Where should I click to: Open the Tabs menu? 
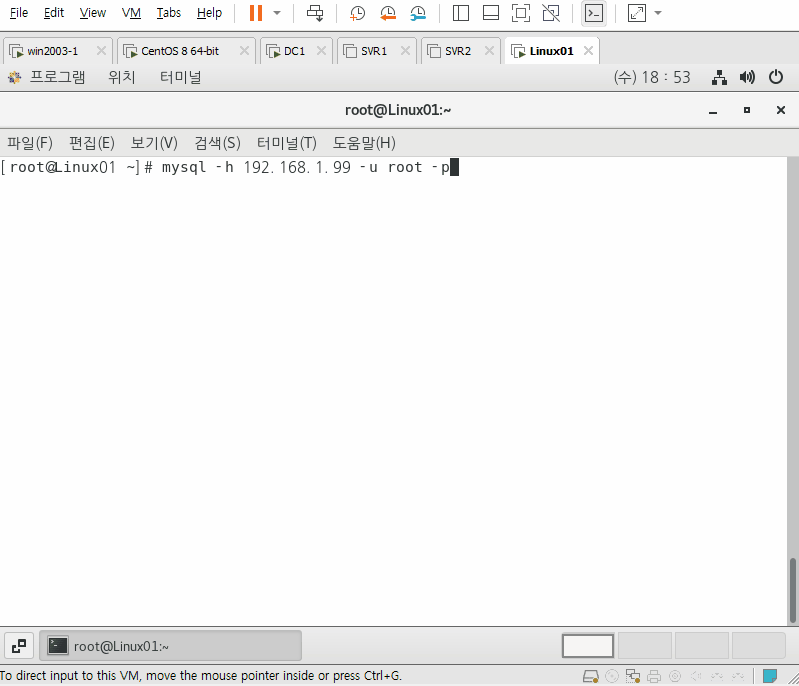pos(168,13)
